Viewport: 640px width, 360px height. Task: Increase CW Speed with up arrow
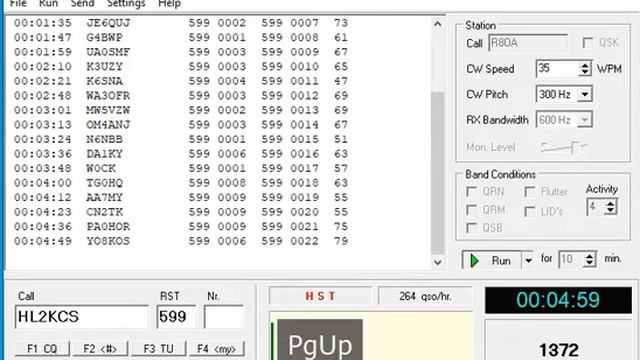click(585, 65)
